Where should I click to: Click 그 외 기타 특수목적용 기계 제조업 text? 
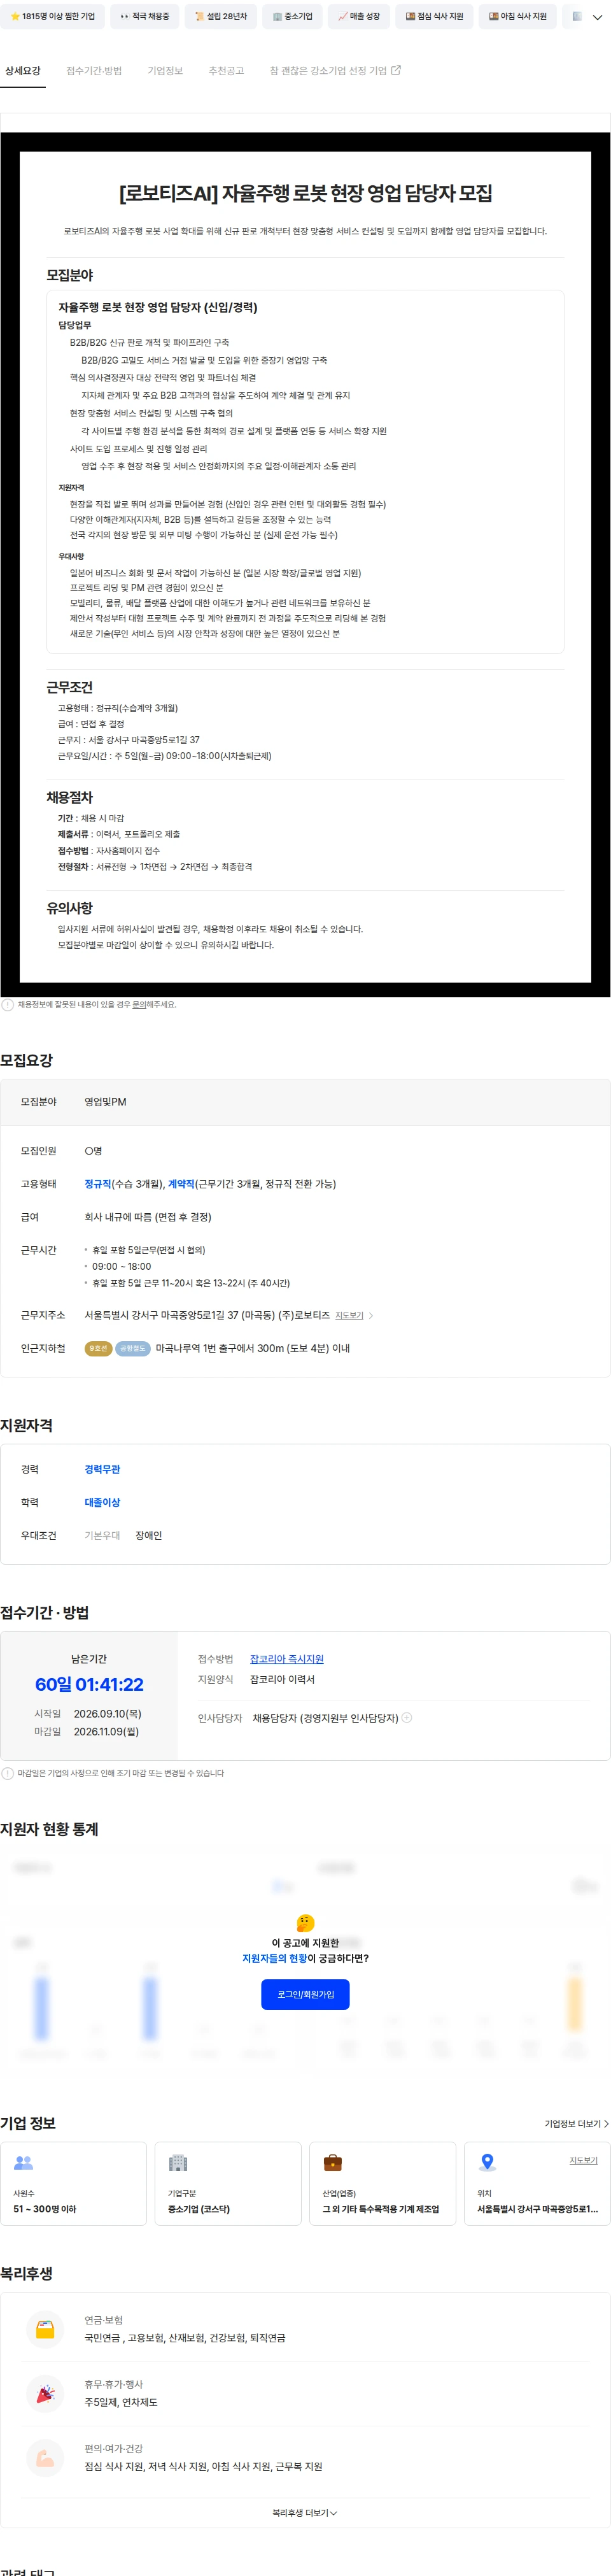pyautogui.click(x=380, y=2210)
